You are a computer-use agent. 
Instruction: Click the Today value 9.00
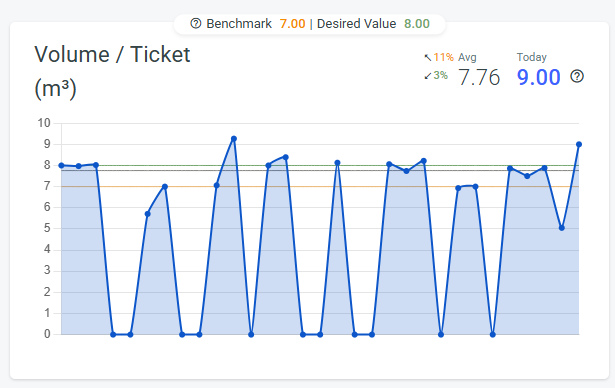click(x=539, y=77)
